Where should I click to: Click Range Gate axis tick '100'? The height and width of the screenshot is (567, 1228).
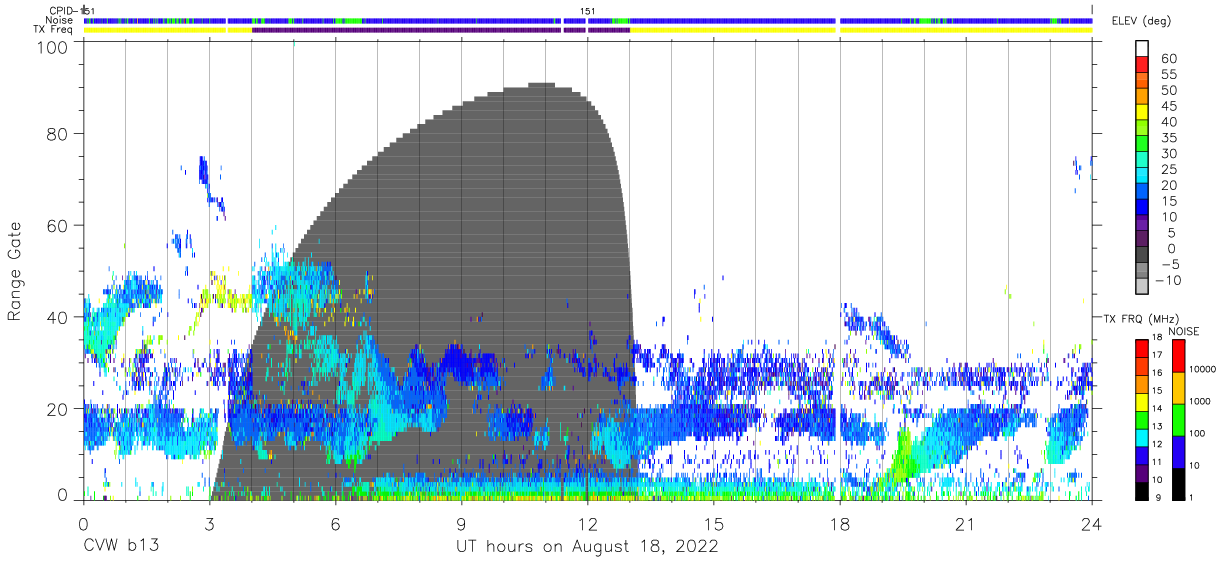[x=53, y=47]
